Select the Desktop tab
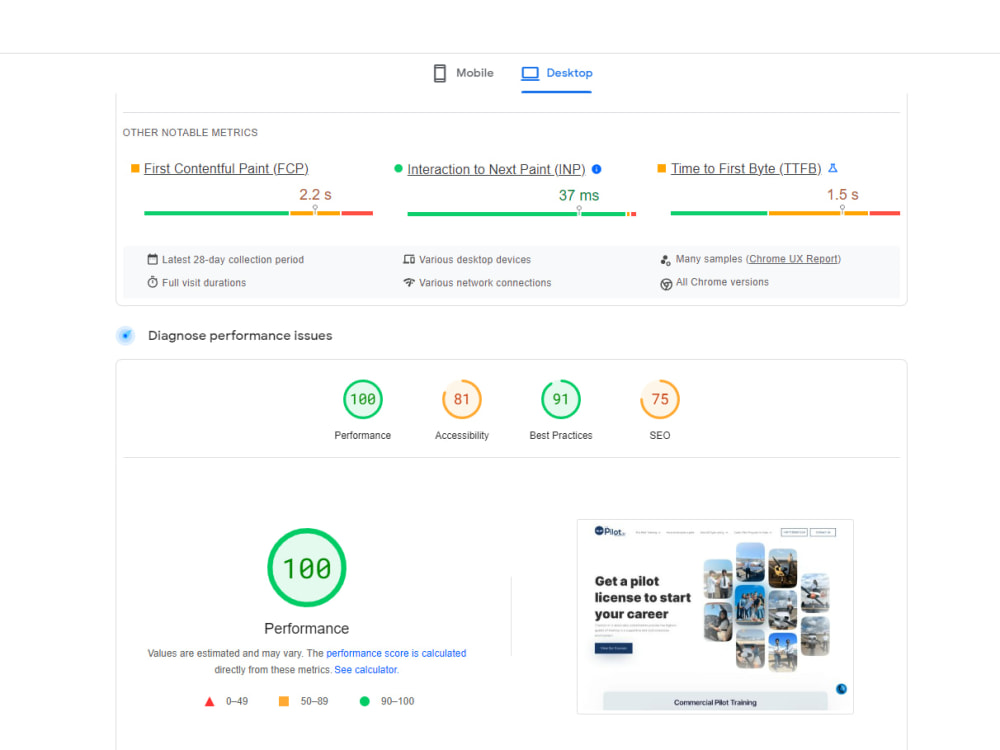 [556, 73]
